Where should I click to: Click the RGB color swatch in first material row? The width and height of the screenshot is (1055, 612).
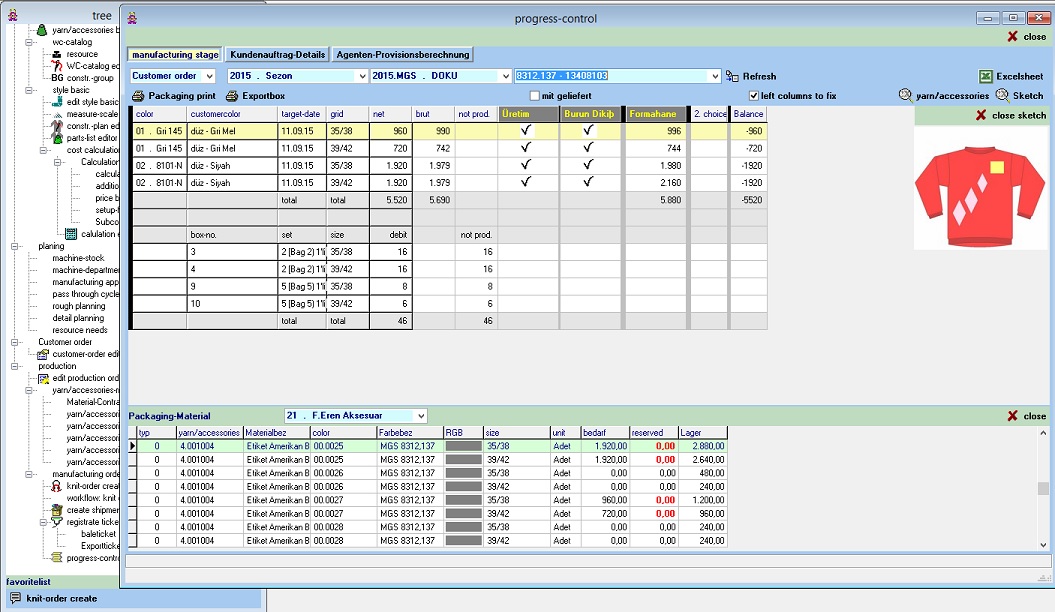point(463,446)
